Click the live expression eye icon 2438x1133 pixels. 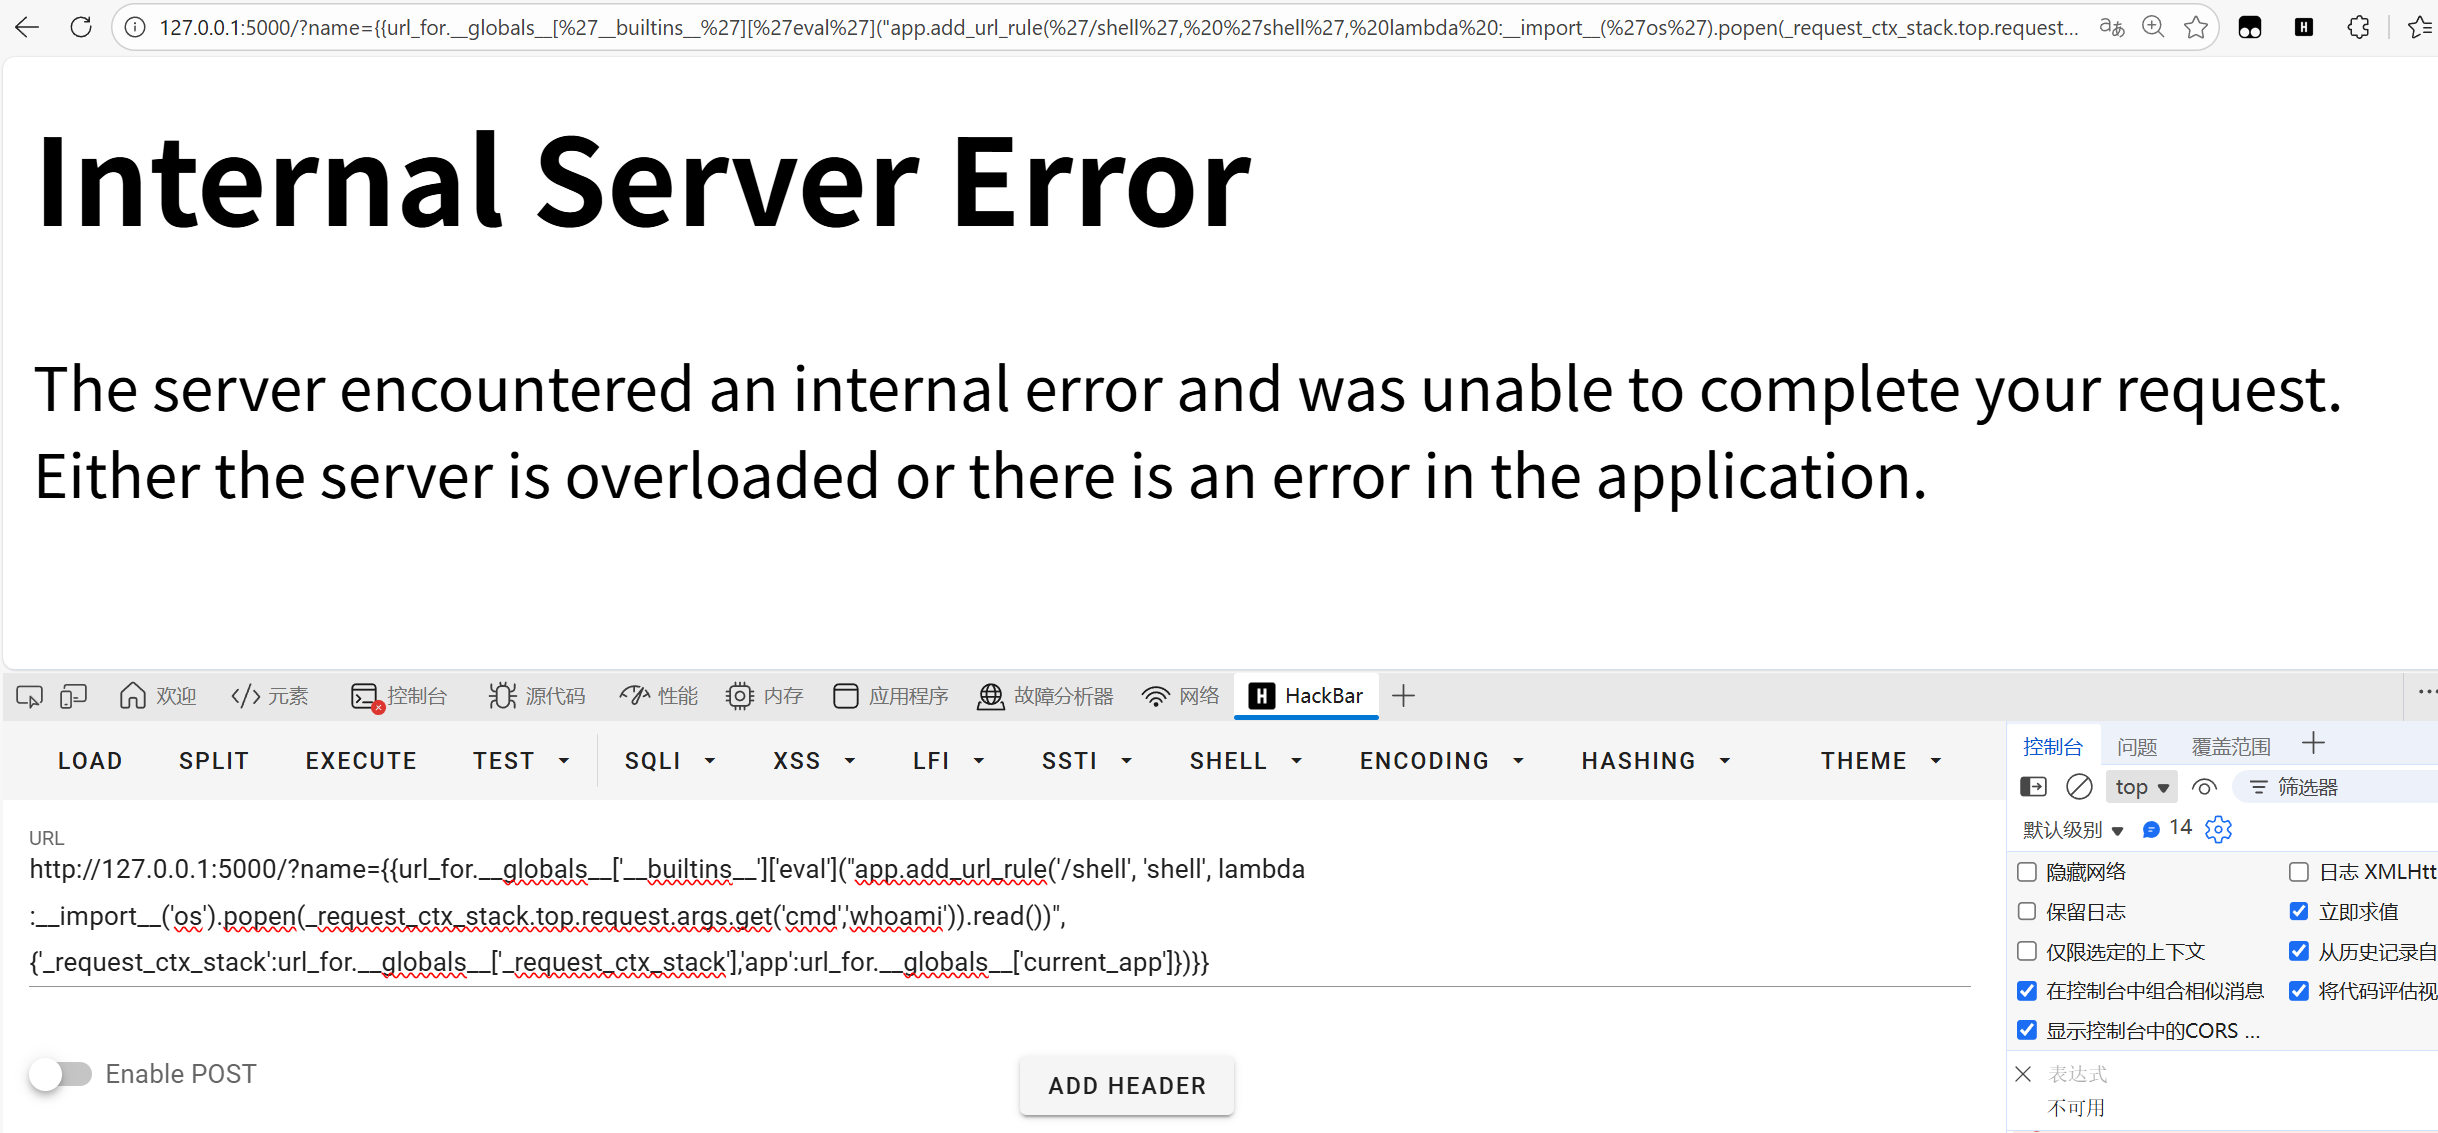[x=2204, y=787]
